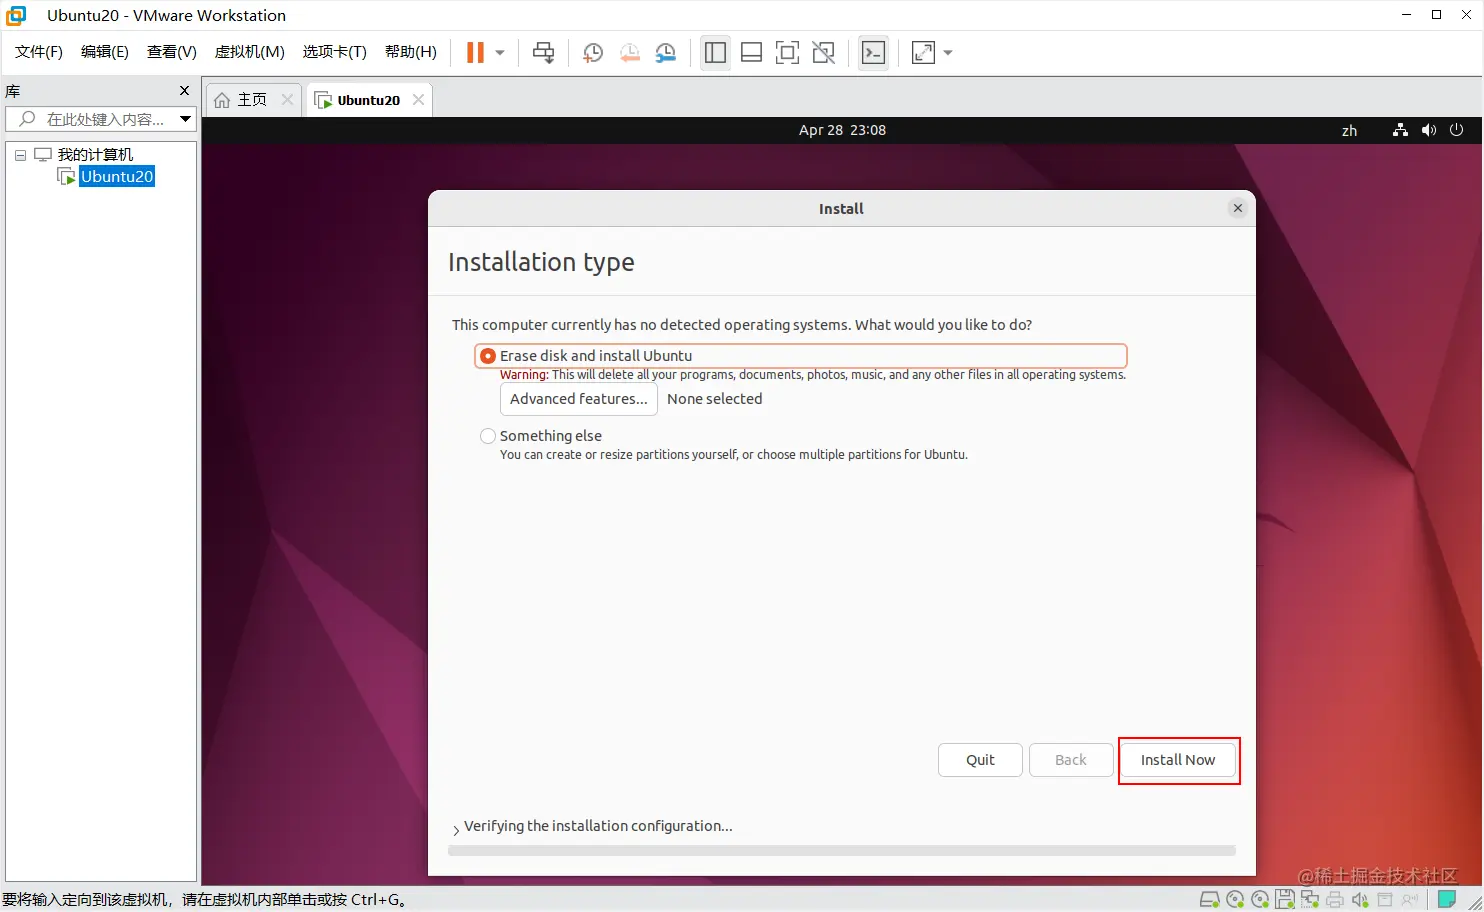Toggle the library sidebar view
This screenshot has width=1484, height=912.
[715, 53]
